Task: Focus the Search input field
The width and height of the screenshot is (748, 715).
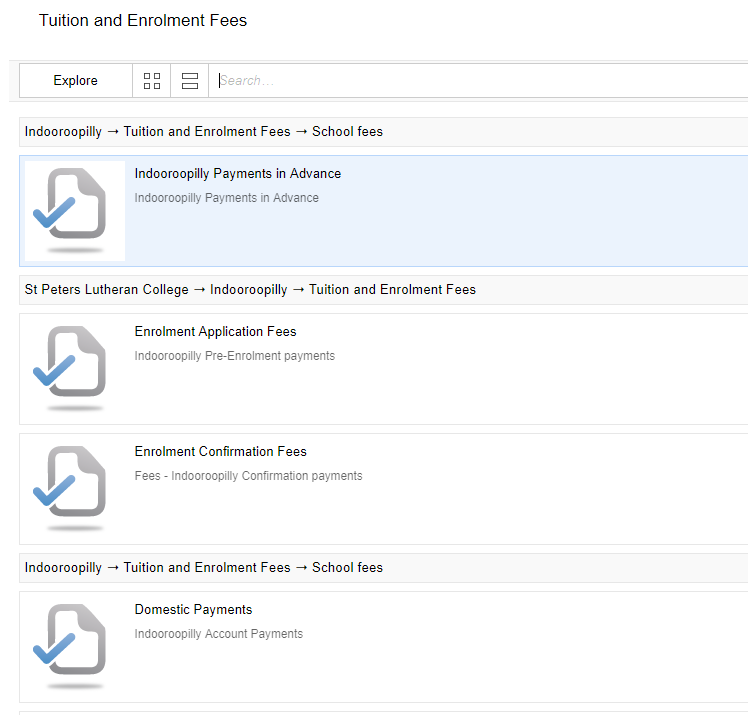Action: [x=478, y=81]
